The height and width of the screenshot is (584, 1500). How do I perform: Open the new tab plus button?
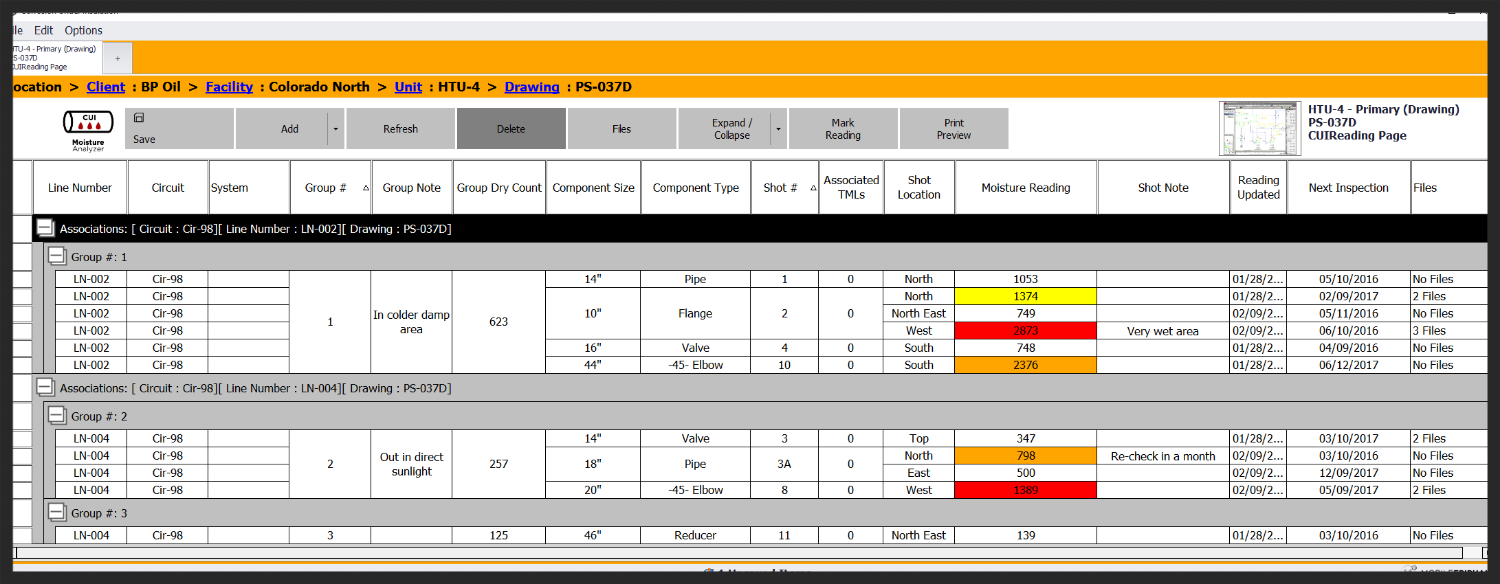[x=117, y=58]
